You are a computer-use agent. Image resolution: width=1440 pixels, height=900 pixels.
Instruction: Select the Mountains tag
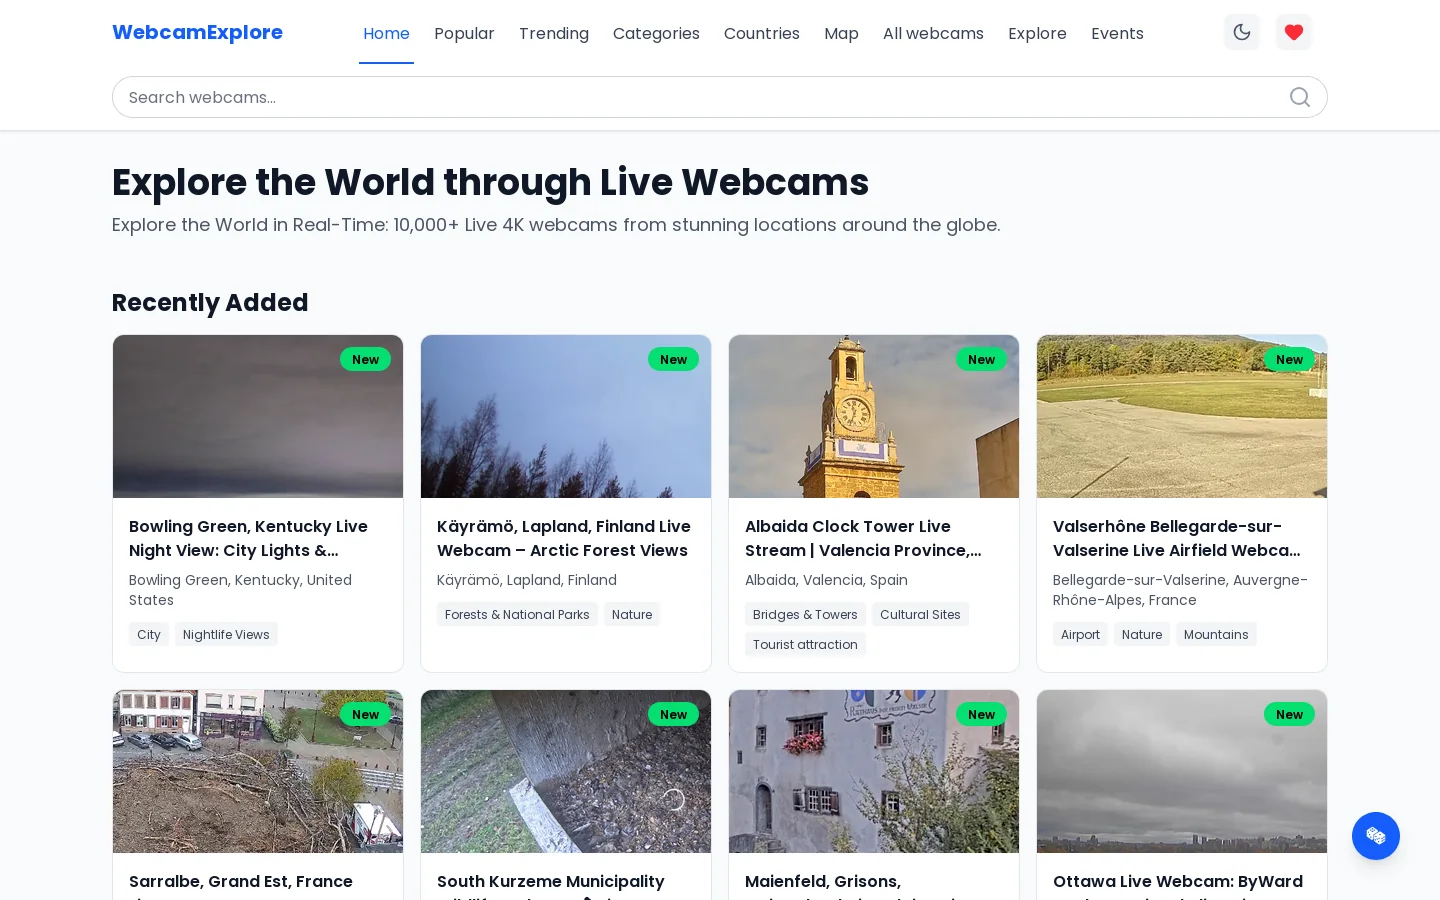tap(1216, 634)
